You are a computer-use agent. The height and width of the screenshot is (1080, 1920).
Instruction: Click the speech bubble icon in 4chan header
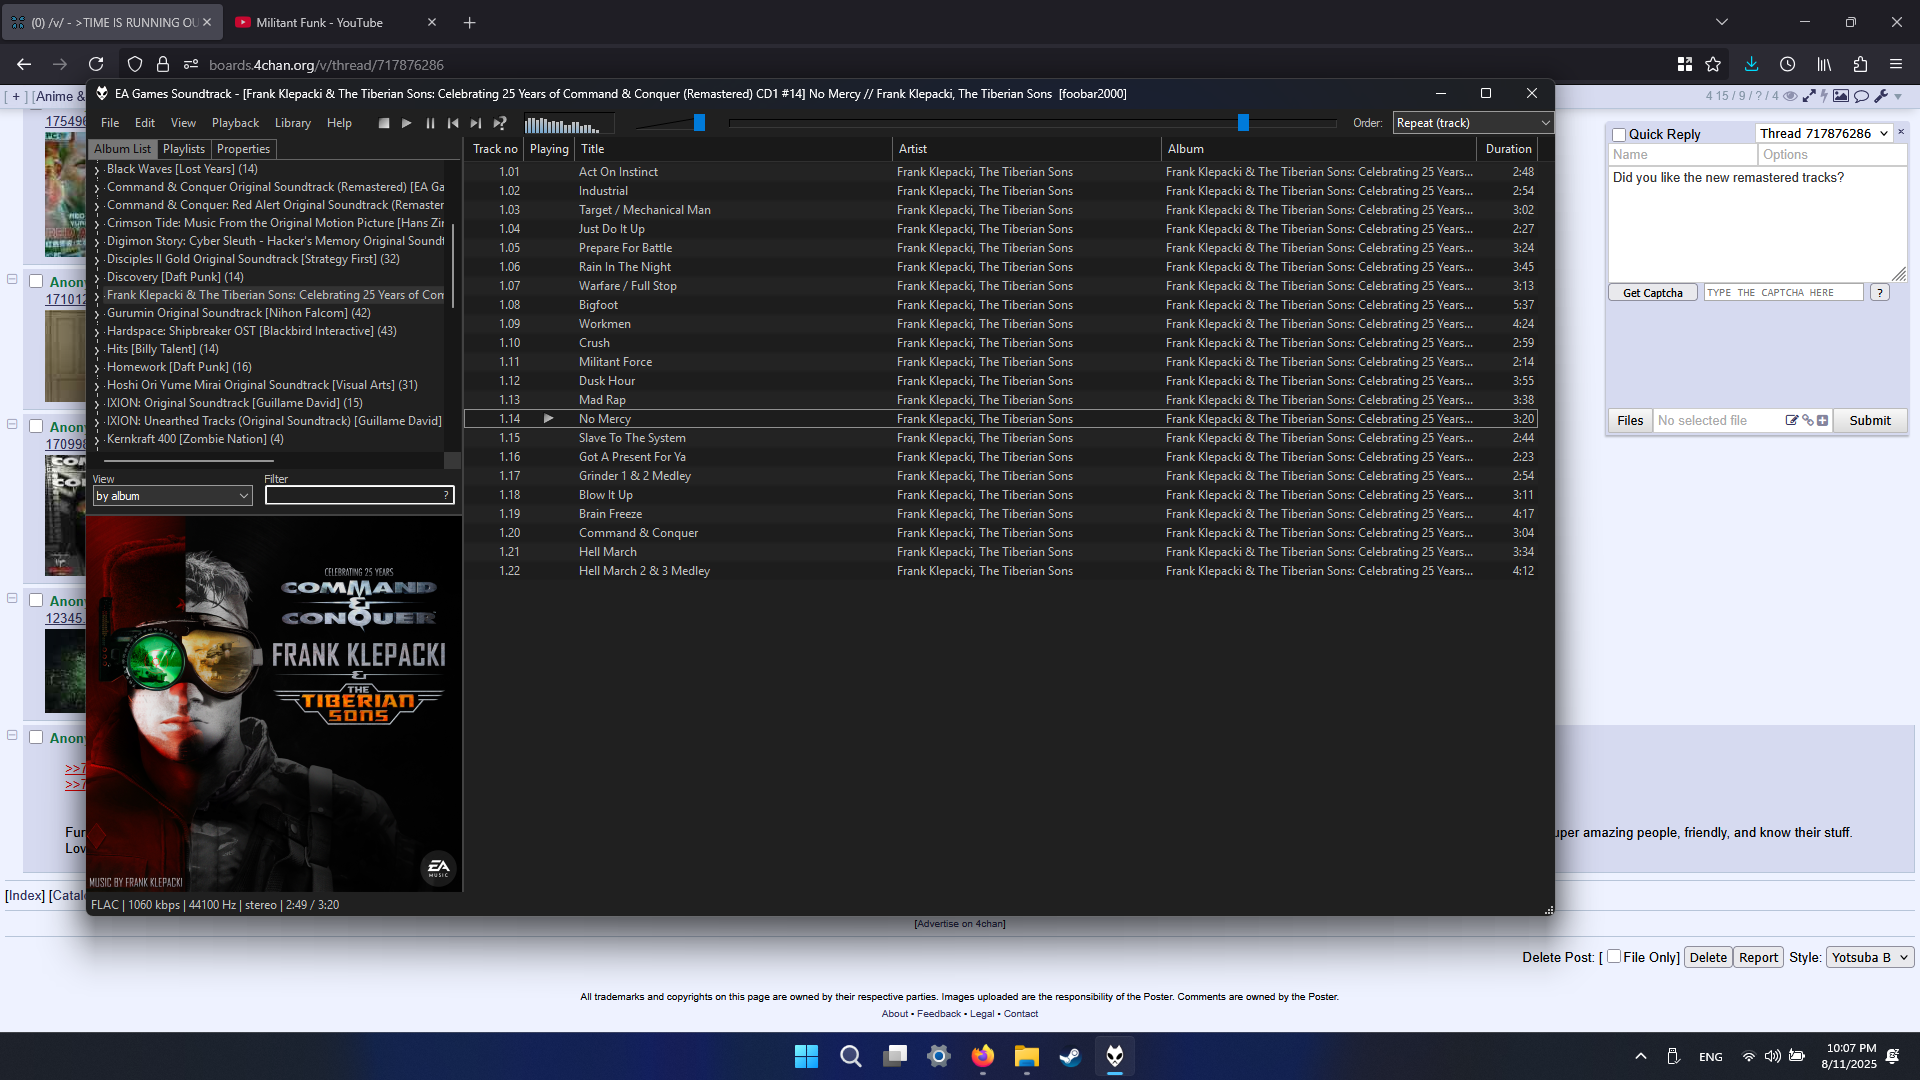point(1862,96)
